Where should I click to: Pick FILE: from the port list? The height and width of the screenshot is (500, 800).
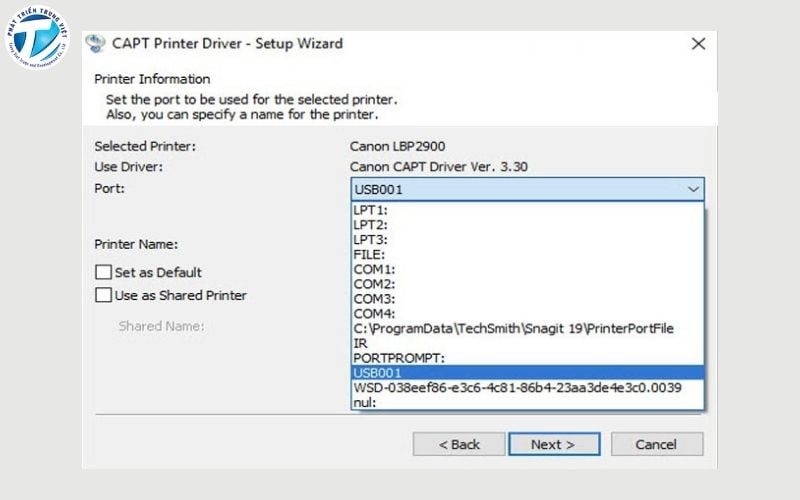(x=369, y=255)
